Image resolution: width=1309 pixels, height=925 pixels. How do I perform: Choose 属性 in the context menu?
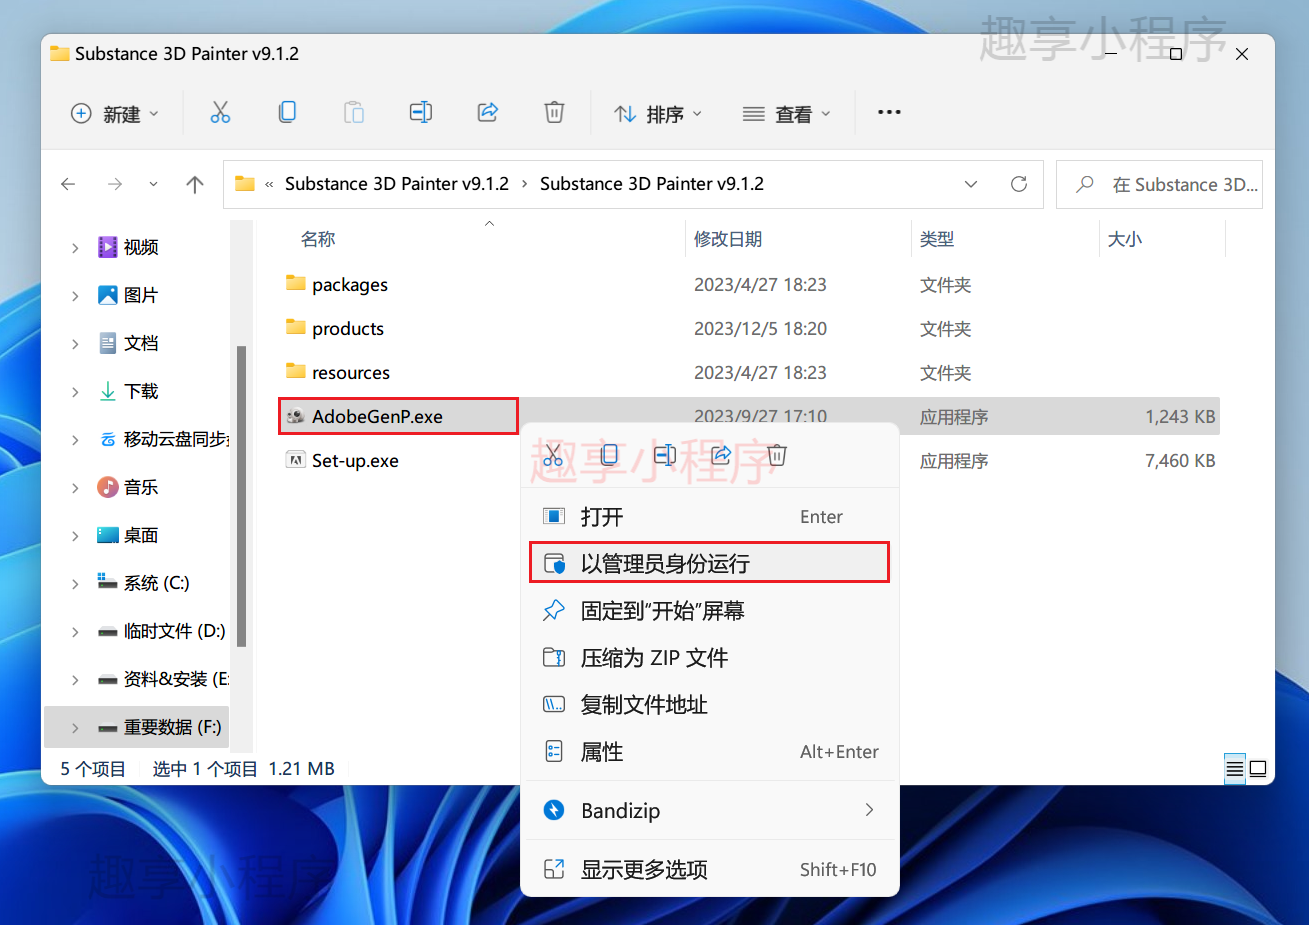point(710,752)
